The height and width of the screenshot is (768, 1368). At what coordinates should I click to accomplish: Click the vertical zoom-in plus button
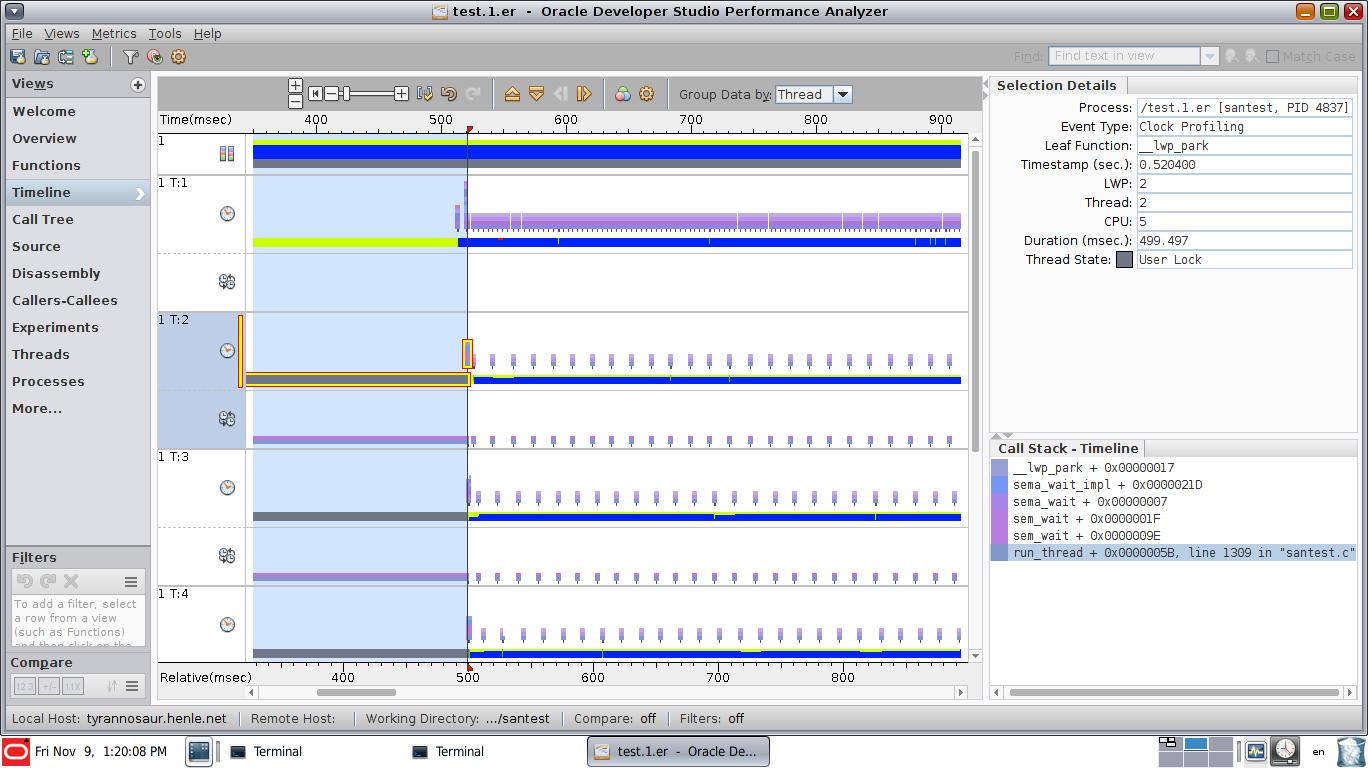click(x=295, y=86)
